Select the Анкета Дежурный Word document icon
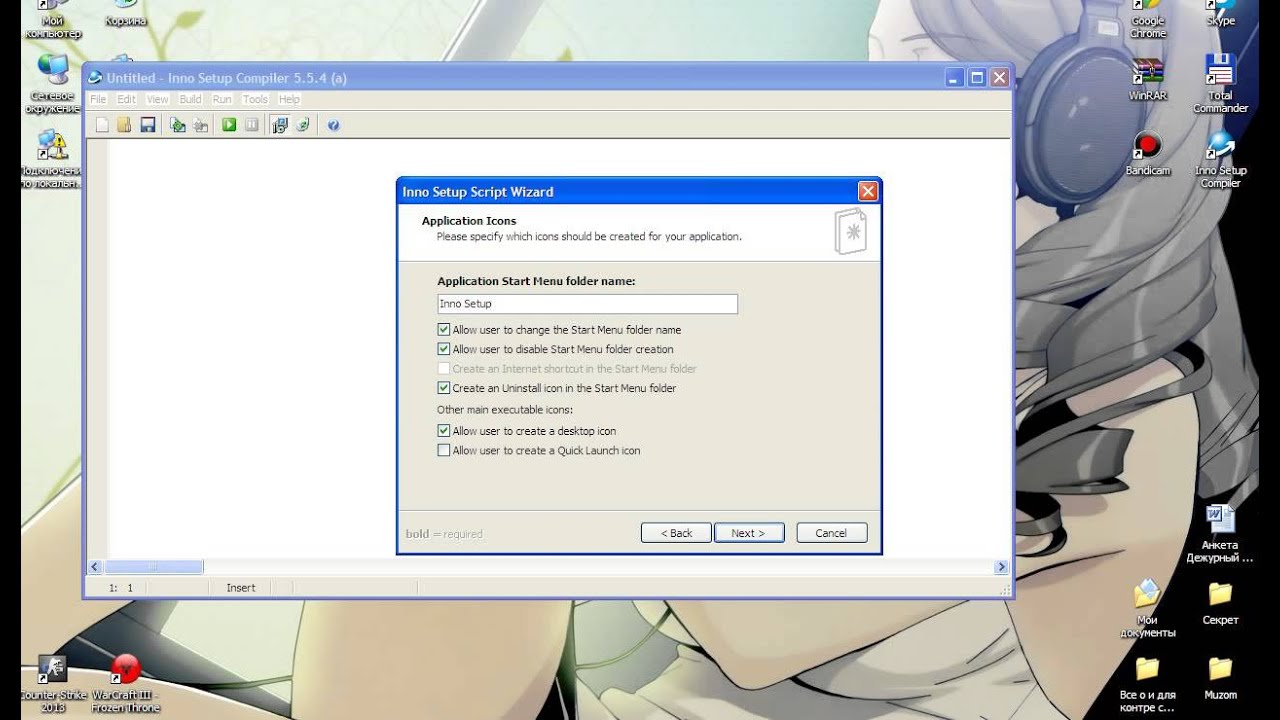1280x720 pixels. (1220, 534)
